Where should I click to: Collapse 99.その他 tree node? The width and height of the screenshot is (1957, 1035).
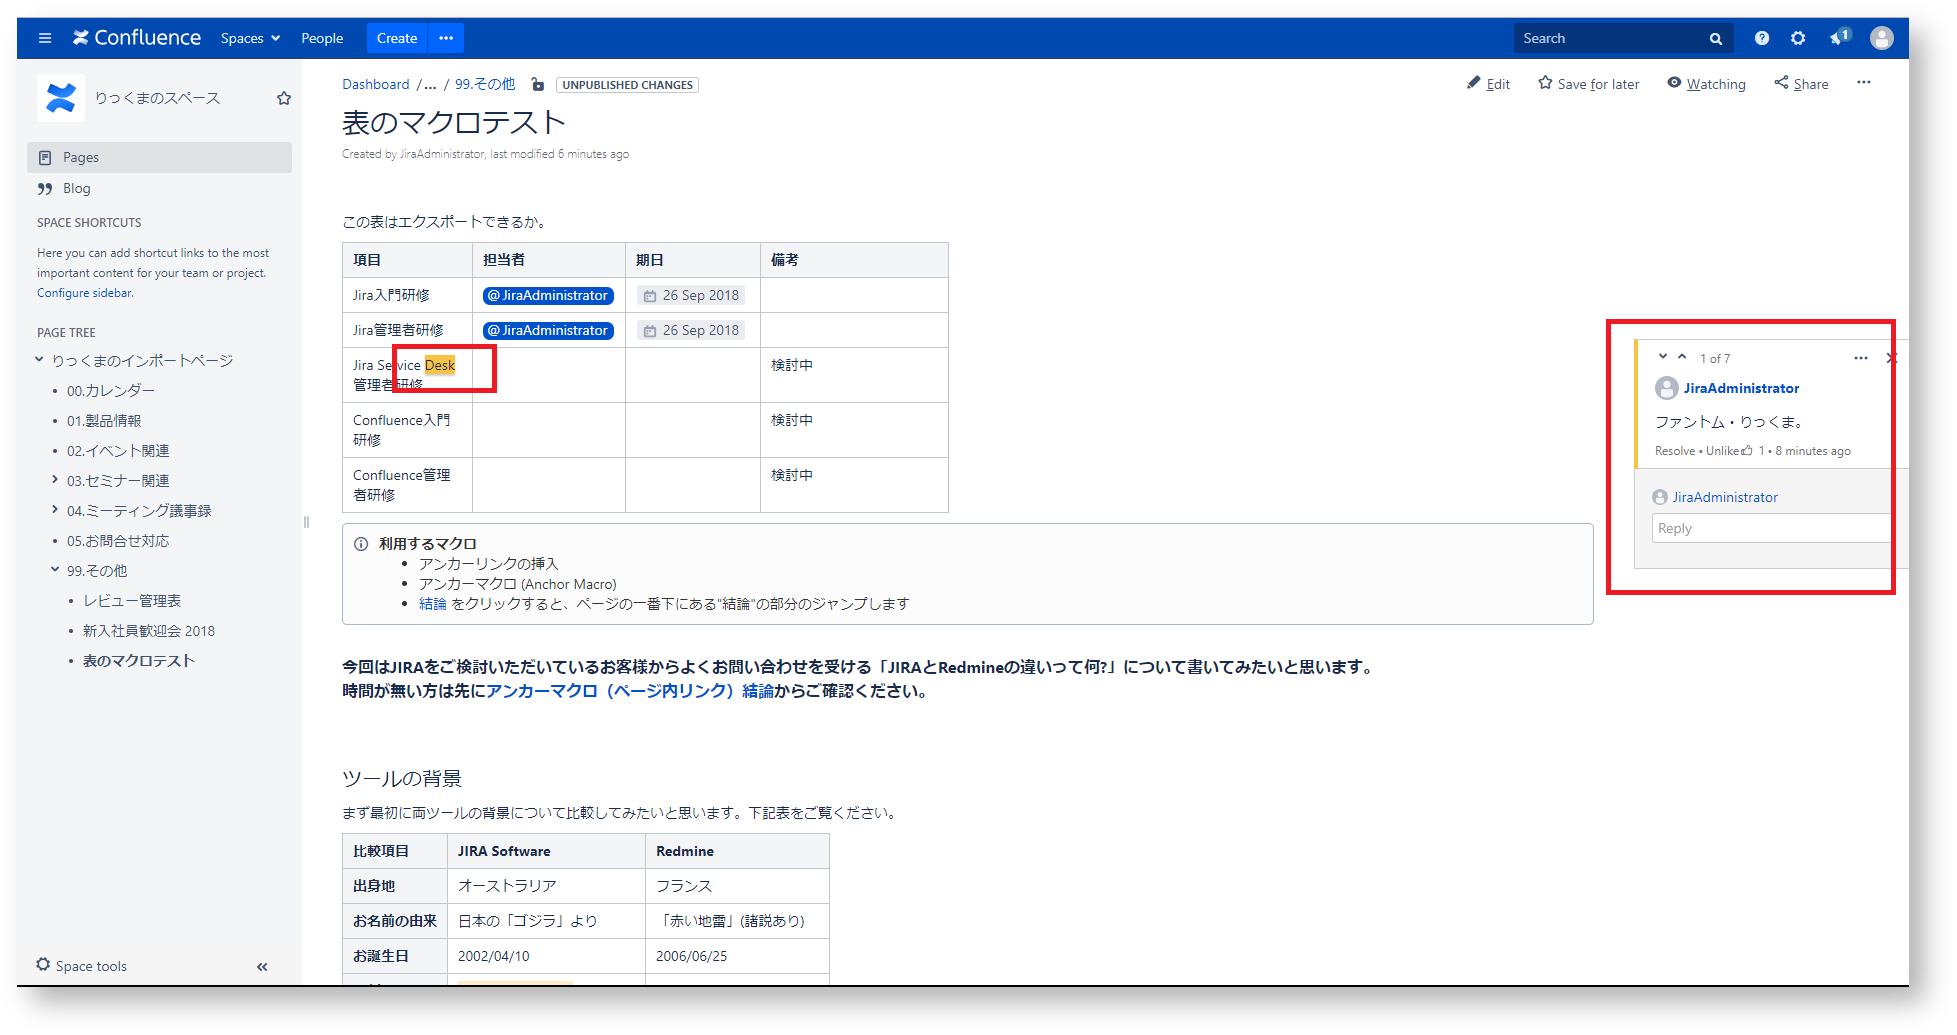[55, 570]
